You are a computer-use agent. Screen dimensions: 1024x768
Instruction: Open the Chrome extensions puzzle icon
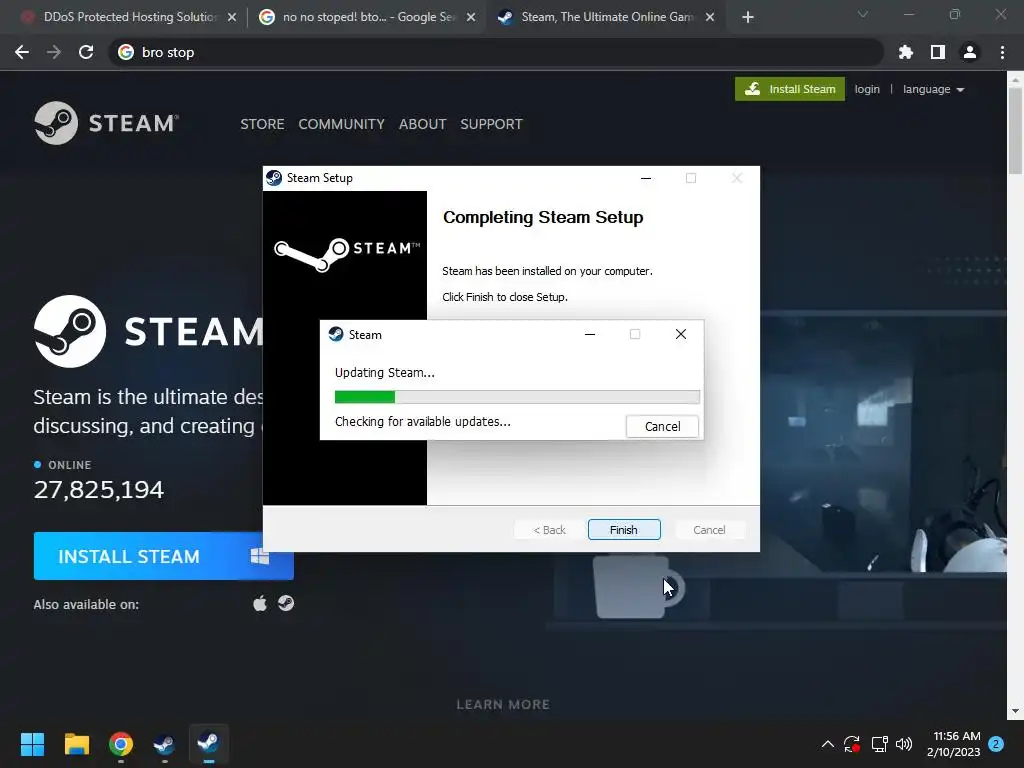pyautogui.click(x=906, y=52)
